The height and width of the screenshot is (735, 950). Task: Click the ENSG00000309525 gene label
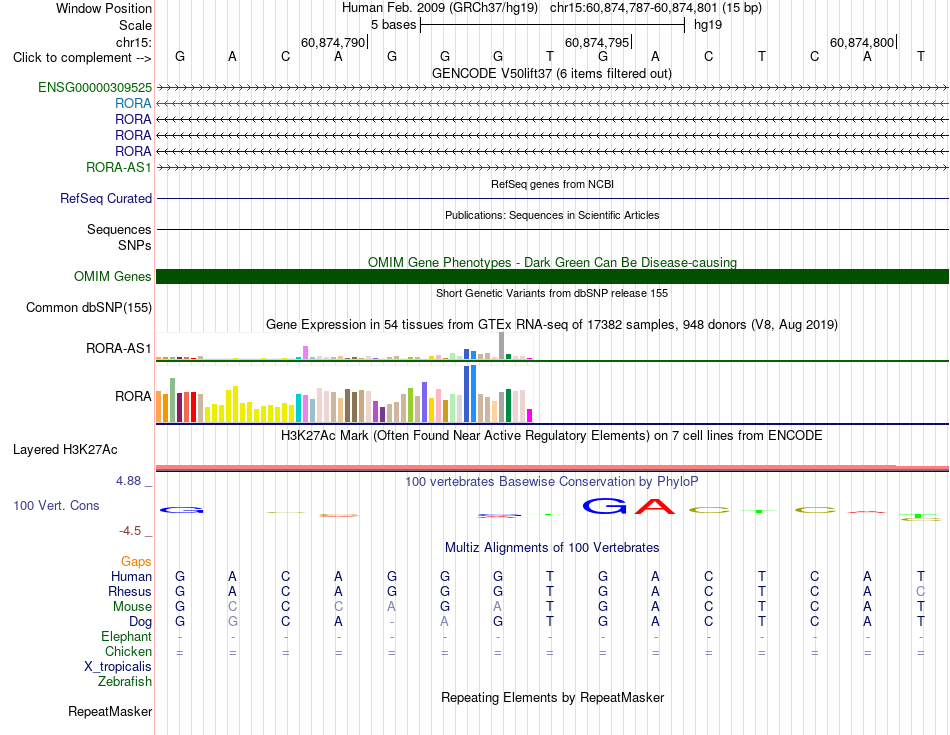pyautogui.click(x=95, y=87)
